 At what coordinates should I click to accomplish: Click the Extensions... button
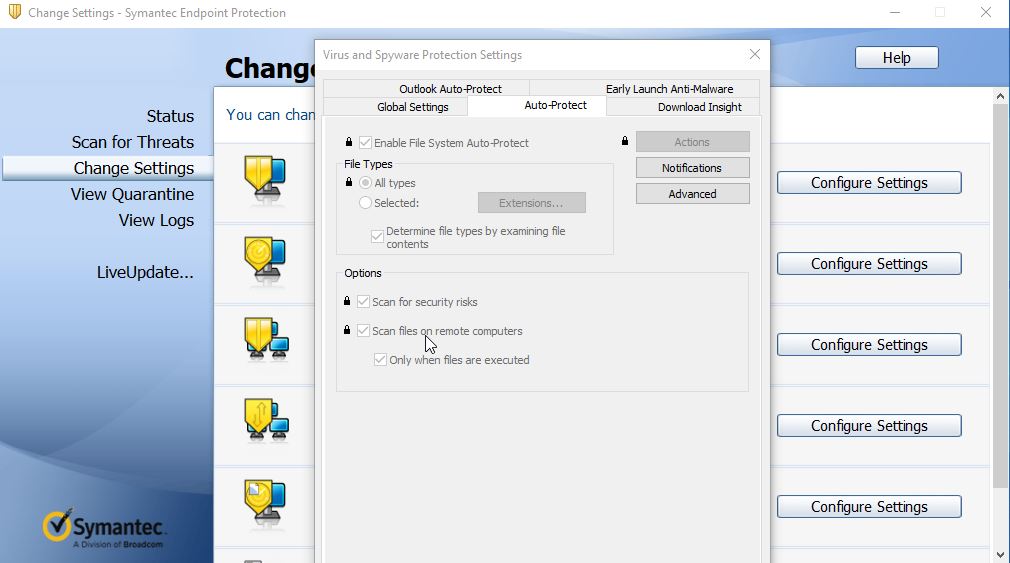(x=531, y=203)
